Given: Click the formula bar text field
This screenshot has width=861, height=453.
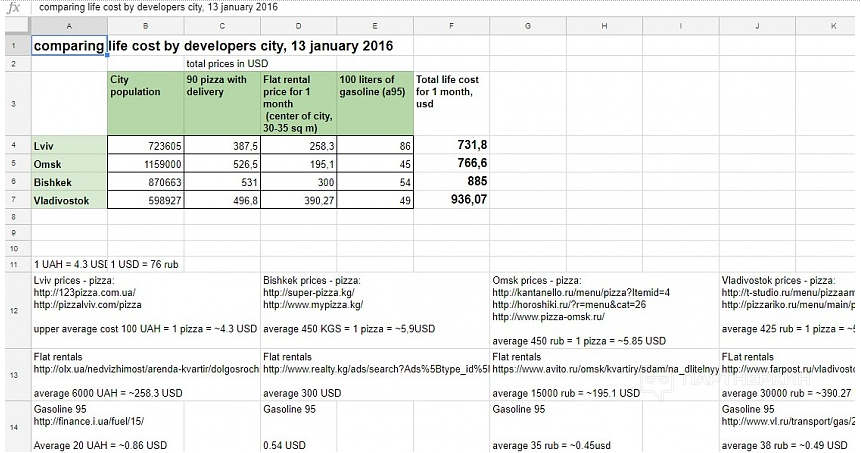Looking at the screenshot, I should point(445,8).
